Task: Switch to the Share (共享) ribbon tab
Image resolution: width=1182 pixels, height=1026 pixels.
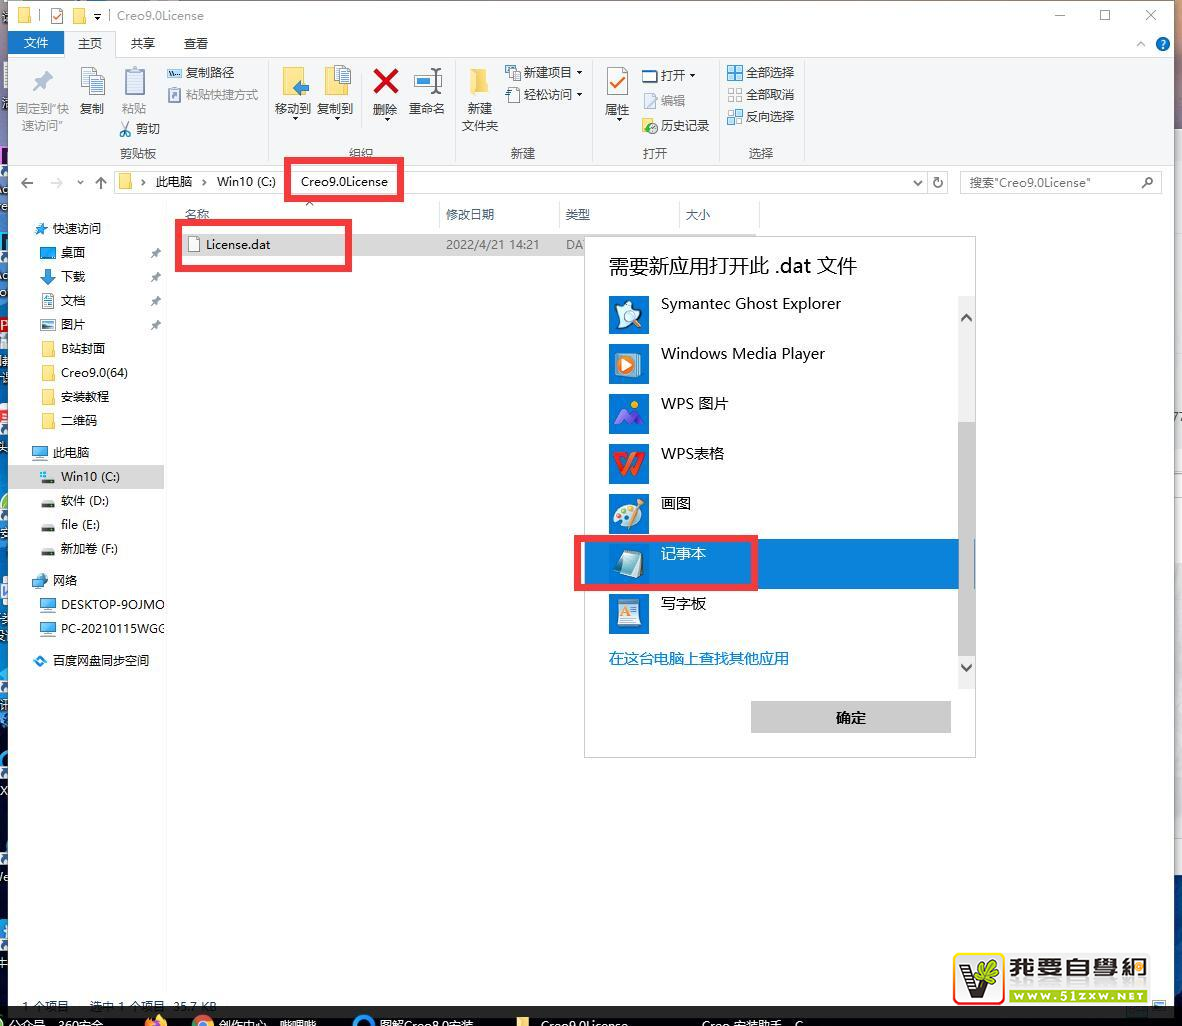Action: tap(143, 43)
